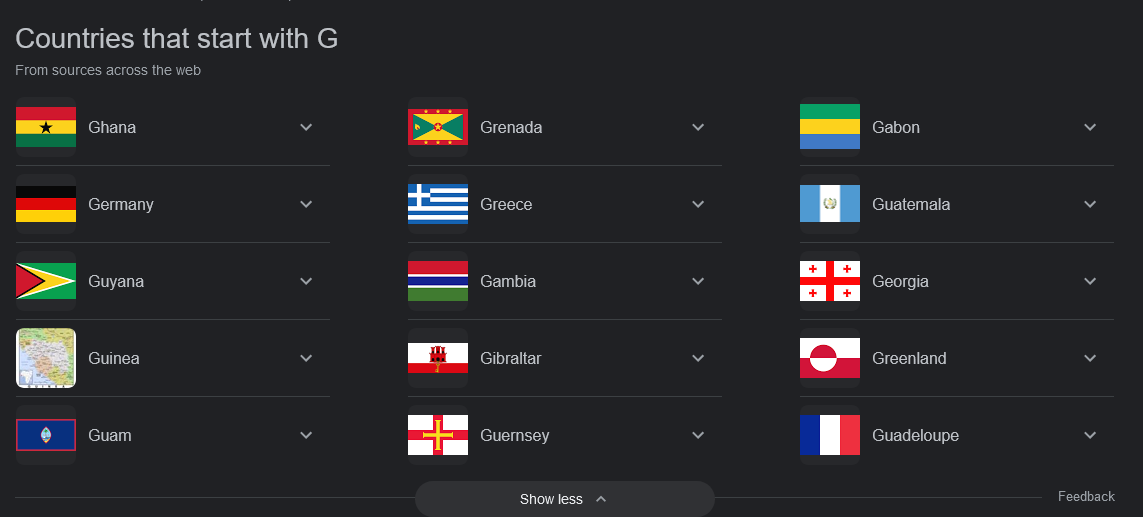Click the Guam flag icon
1143x517 pixels.
pos(46,435)
